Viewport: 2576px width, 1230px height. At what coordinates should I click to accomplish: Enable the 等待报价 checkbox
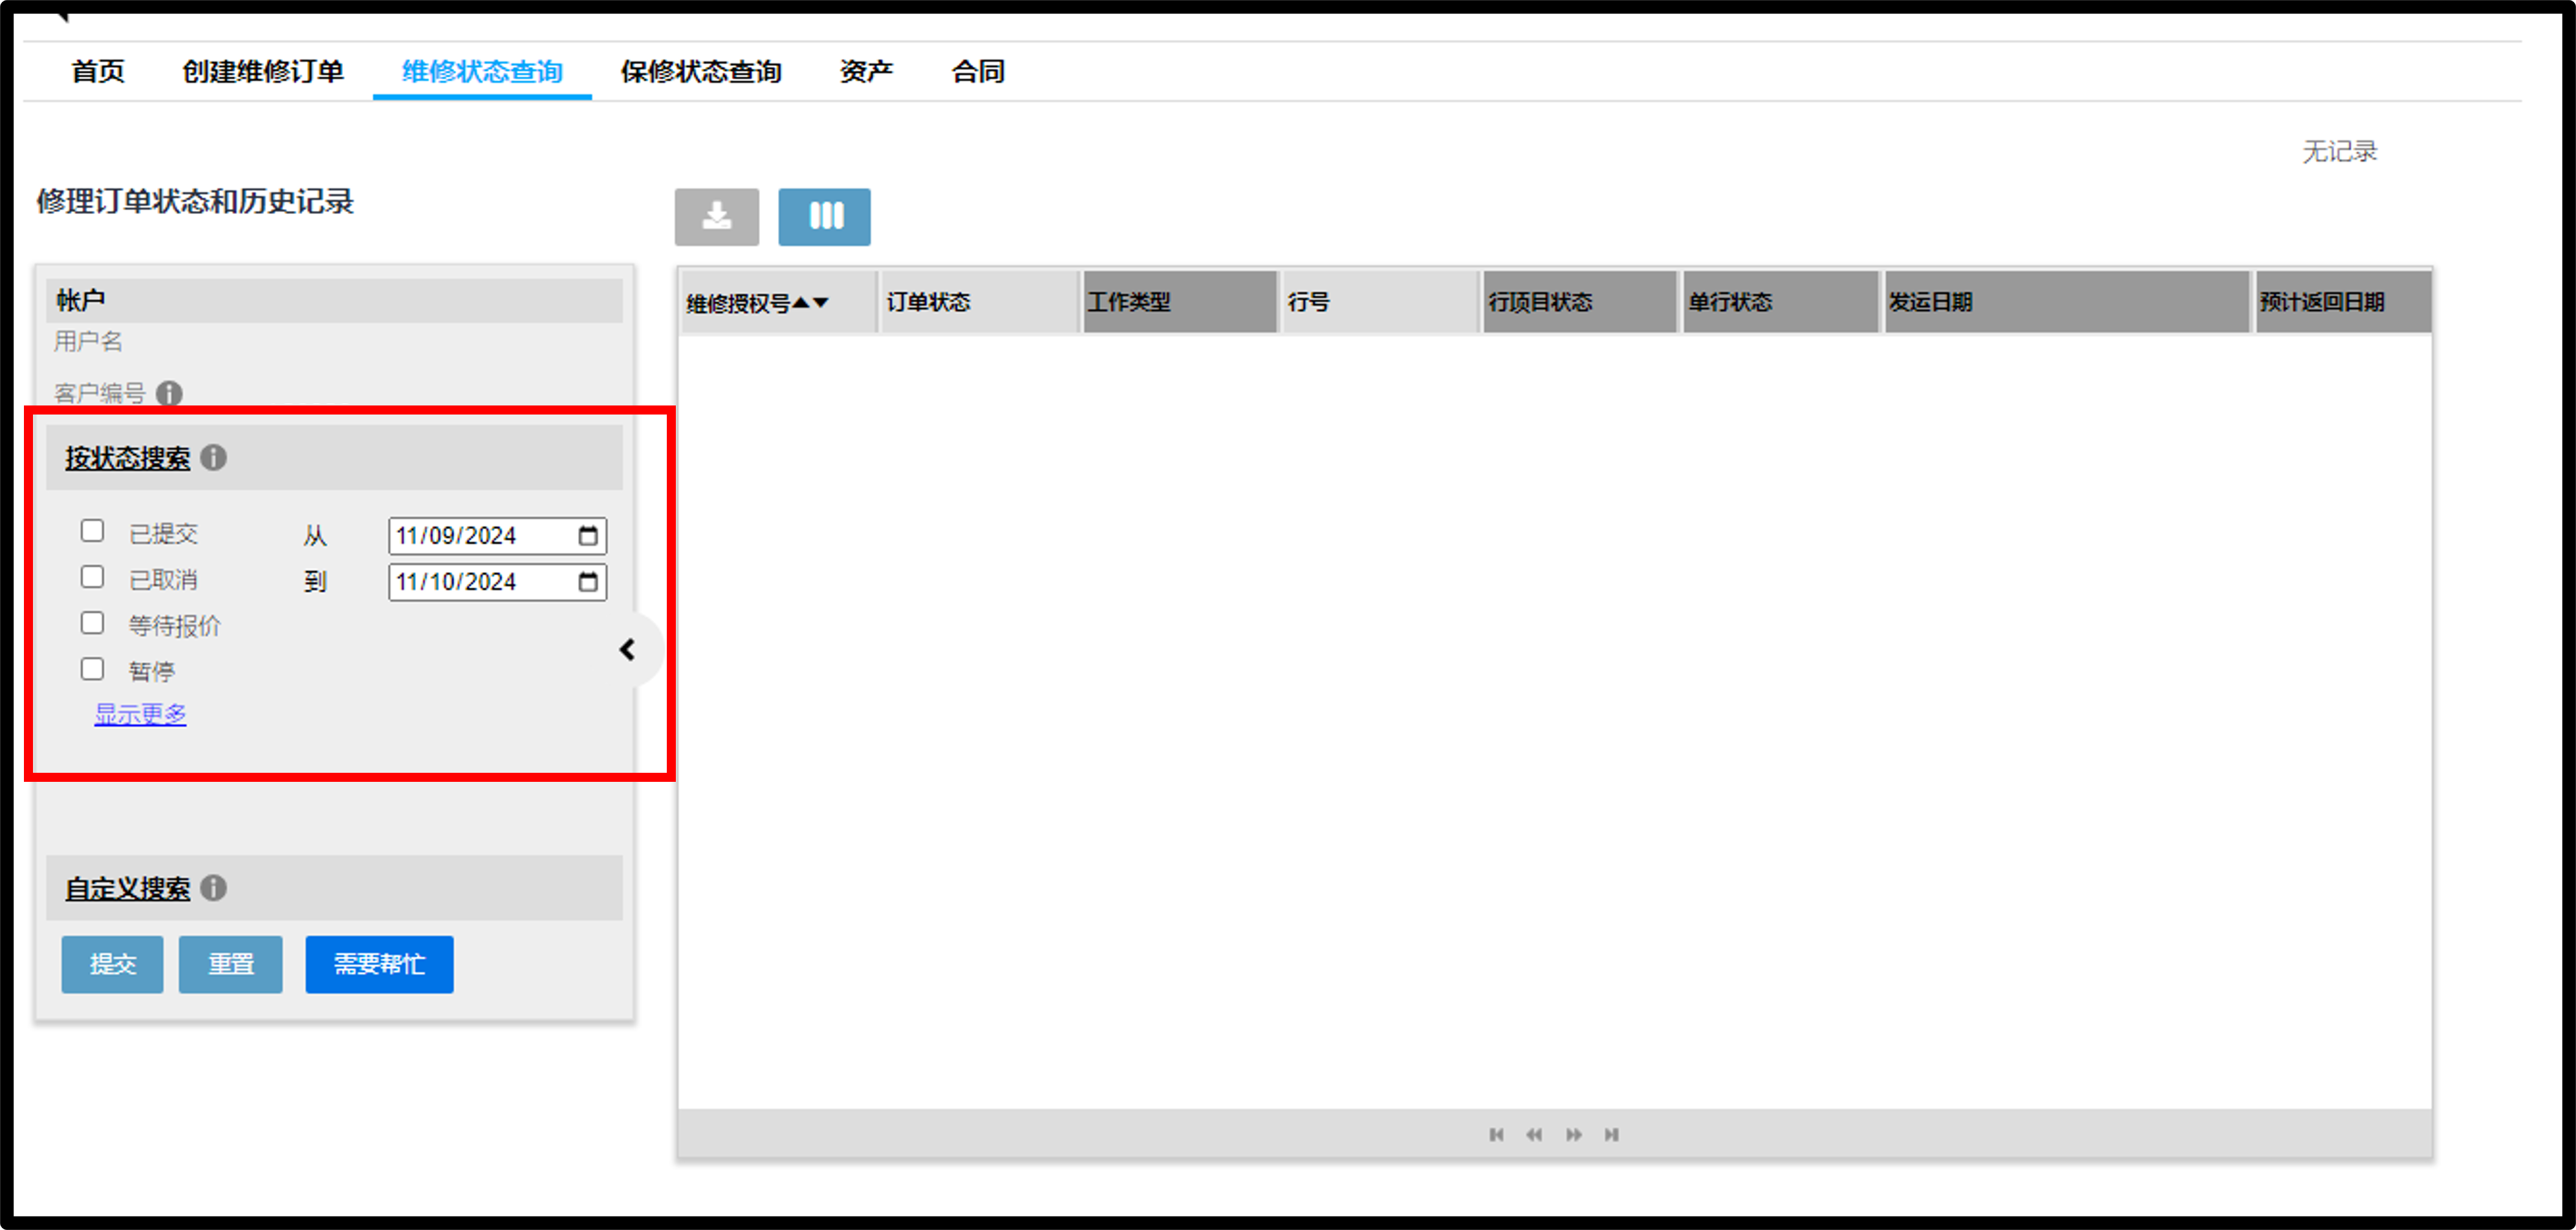tap(92, 623)
